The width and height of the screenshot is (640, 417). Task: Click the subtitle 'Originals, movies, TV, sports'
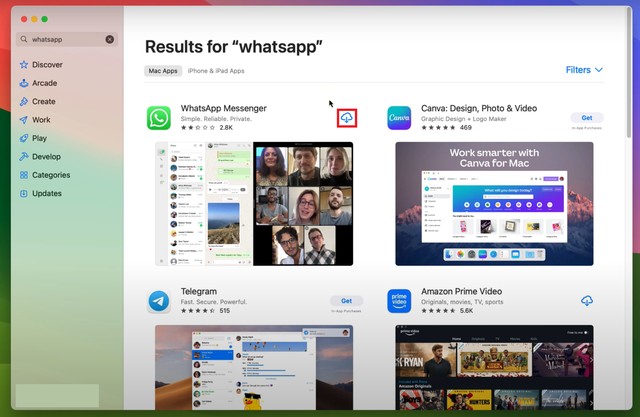(462, 302)
